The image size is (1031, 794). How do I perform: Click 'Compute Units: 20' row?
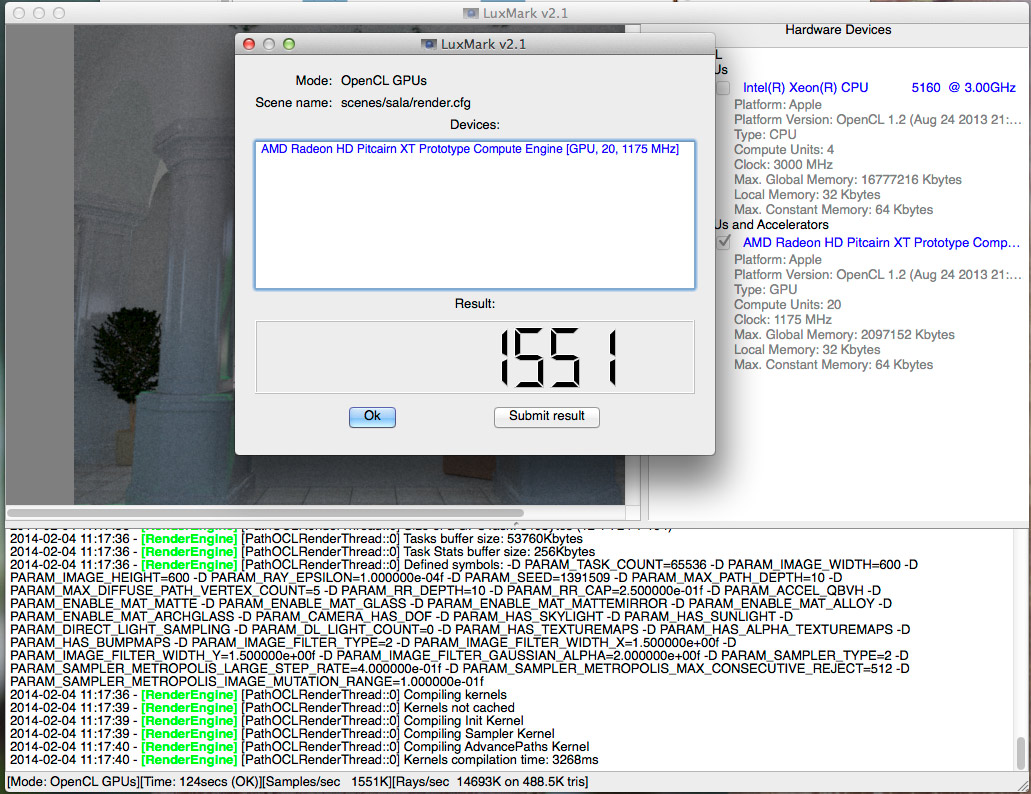[787, 304]
